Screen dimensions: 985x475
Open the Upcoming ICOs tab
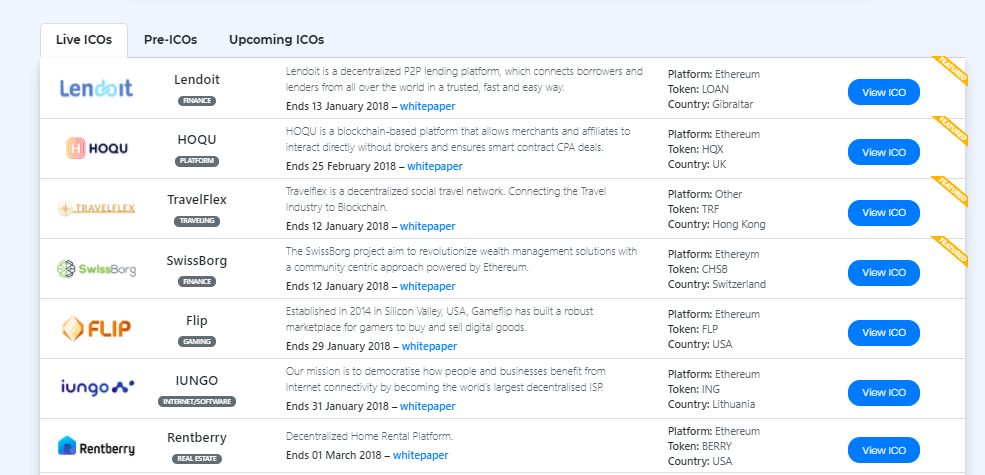pos(276,40)
